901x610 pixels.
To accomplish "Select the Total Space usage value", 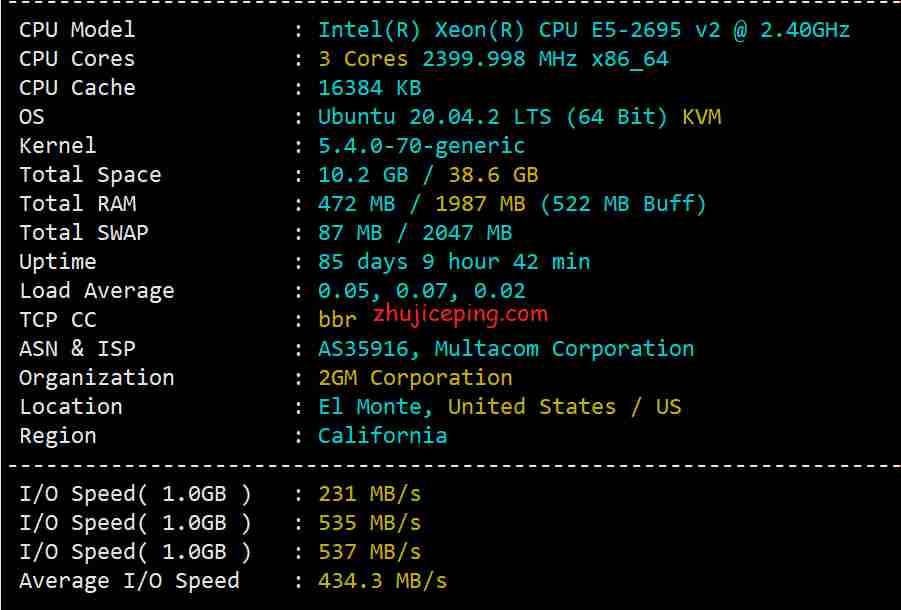I will coord(428,175).
